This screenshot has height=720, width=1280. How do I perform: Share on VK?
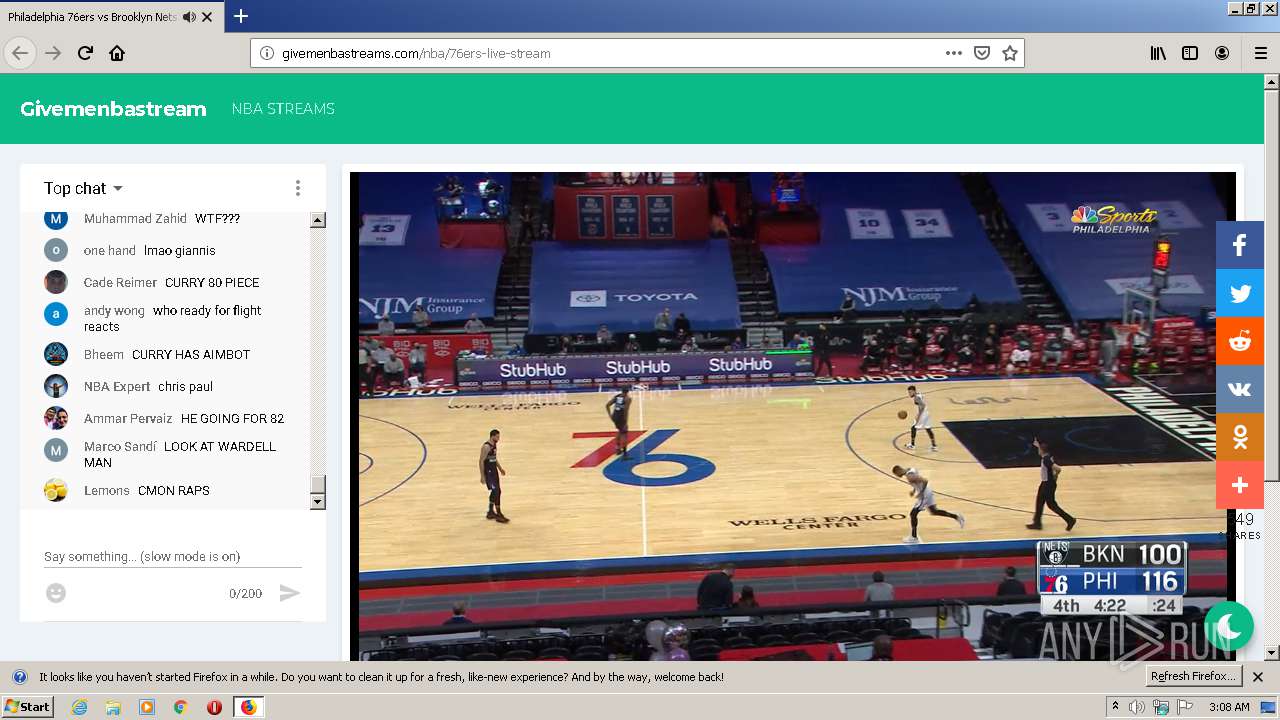click(1240, 389)
